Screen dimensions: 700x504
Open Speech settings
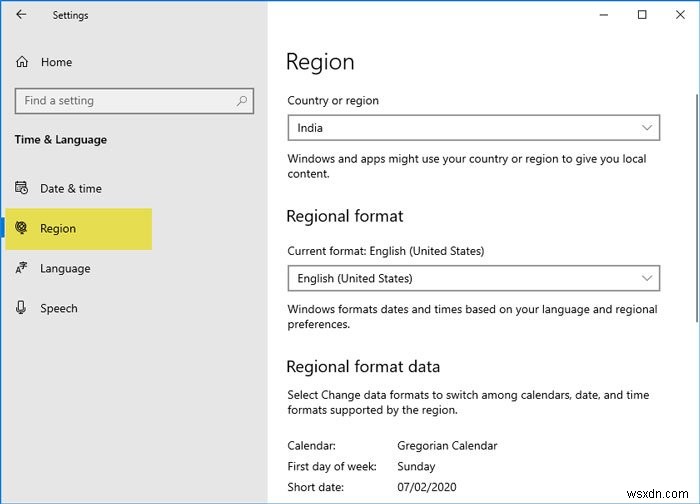(x=59, y=308)
